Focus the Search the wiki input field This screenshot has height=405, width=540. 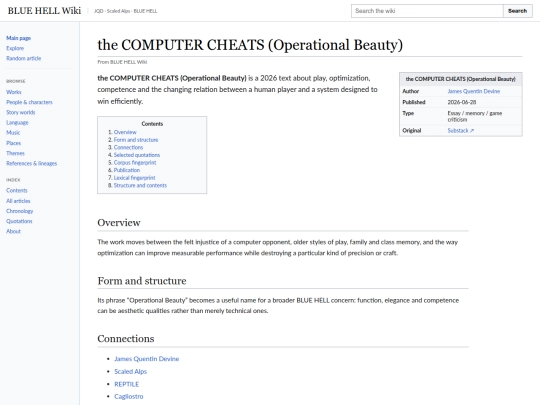click(427, 11)
